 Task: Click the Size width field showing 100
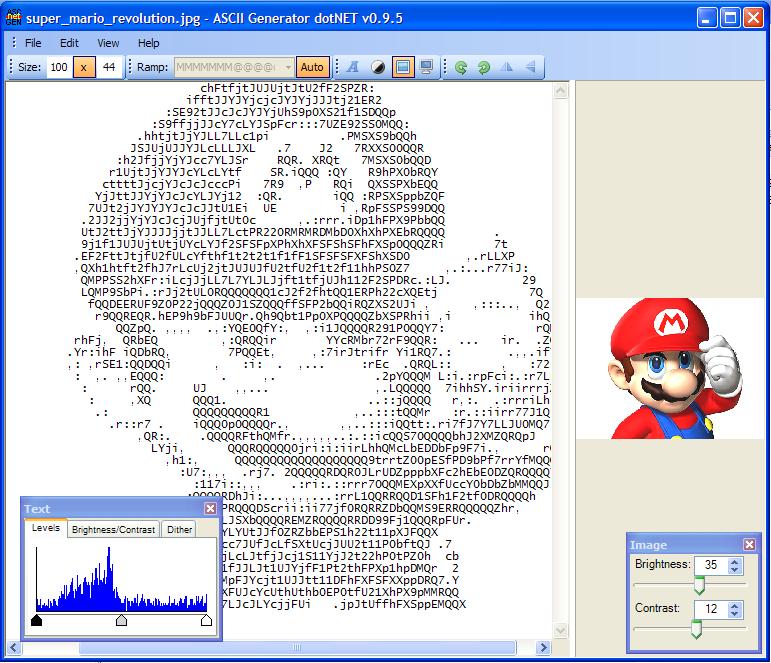[59, 67]
